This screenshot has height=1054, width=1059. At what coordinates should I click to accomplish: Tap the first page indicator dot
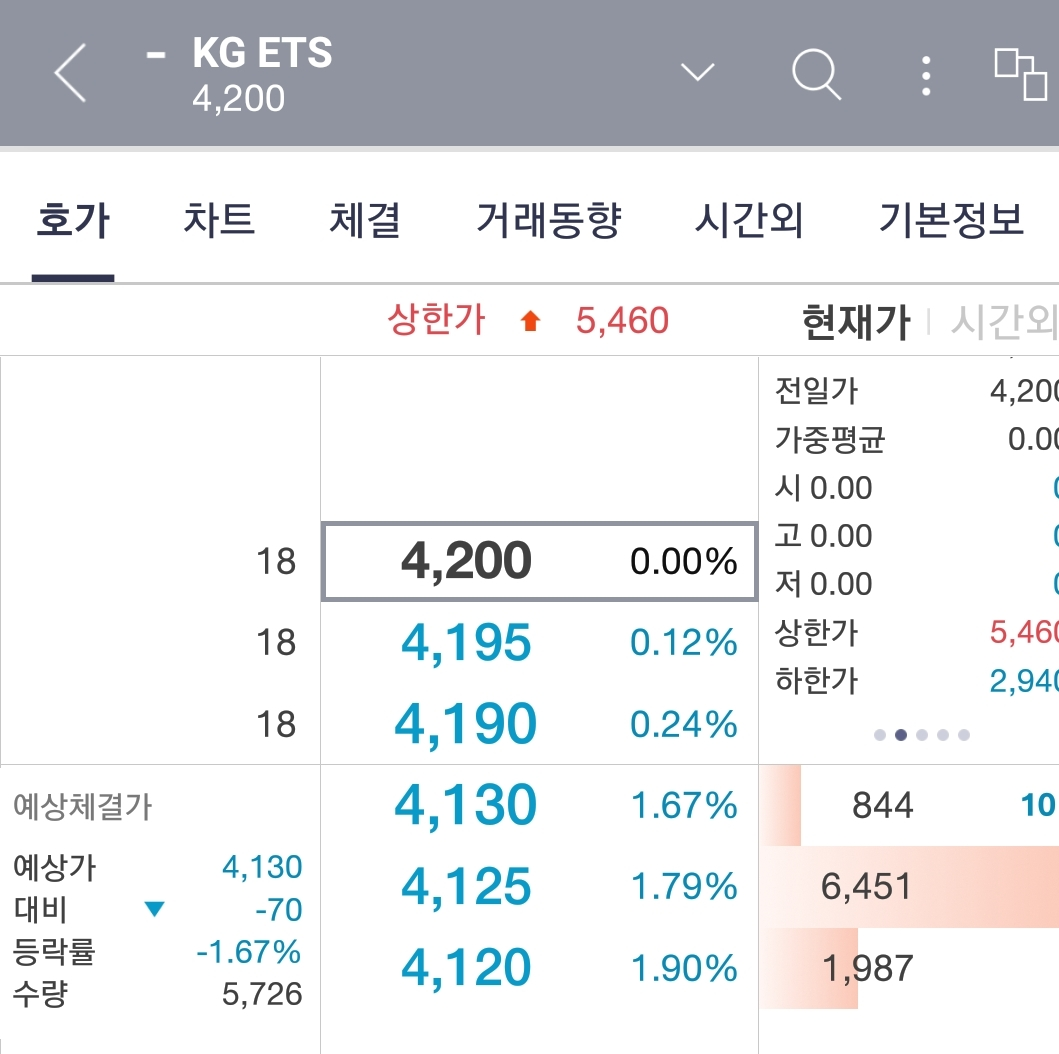coord(879,735)
